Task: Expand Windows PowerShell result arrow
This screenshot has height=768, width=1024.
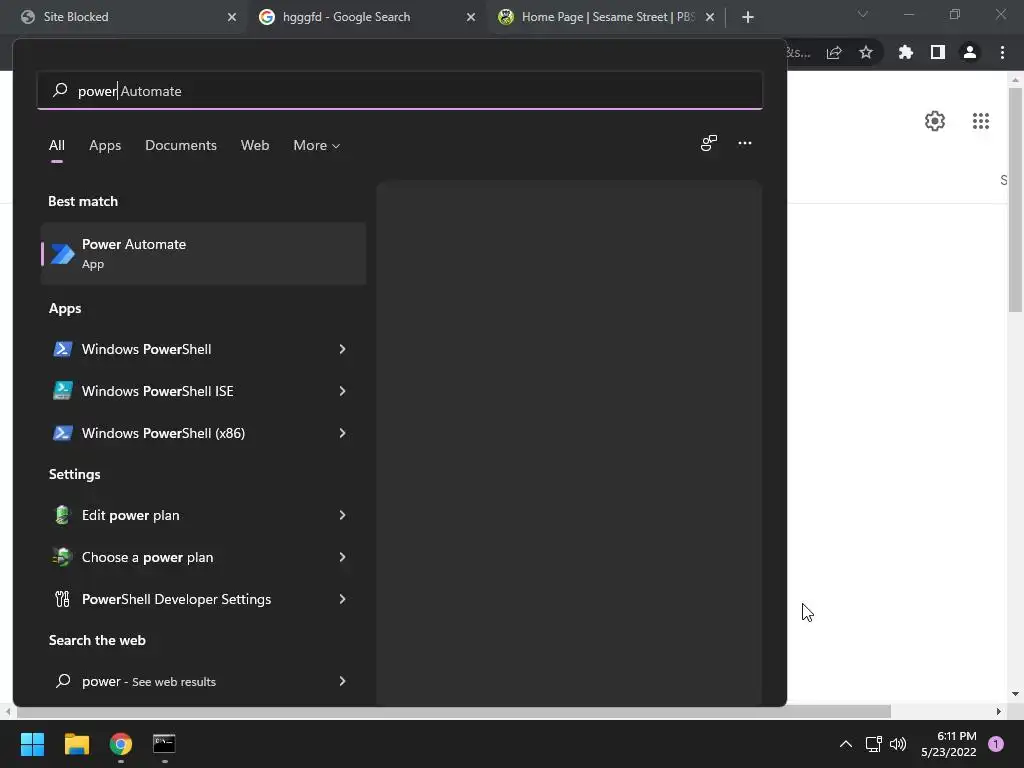Action: point(342,349)
